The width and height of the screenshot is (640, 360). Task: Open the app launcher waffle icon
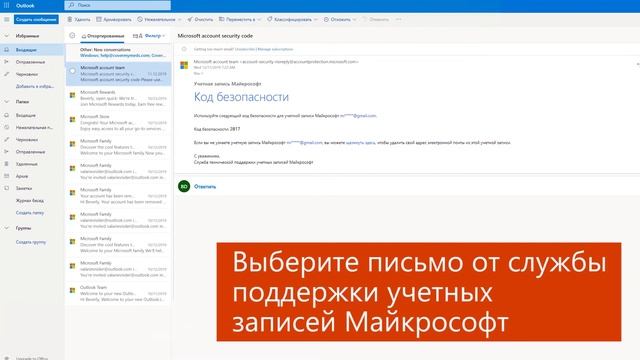tap(7, 5)
